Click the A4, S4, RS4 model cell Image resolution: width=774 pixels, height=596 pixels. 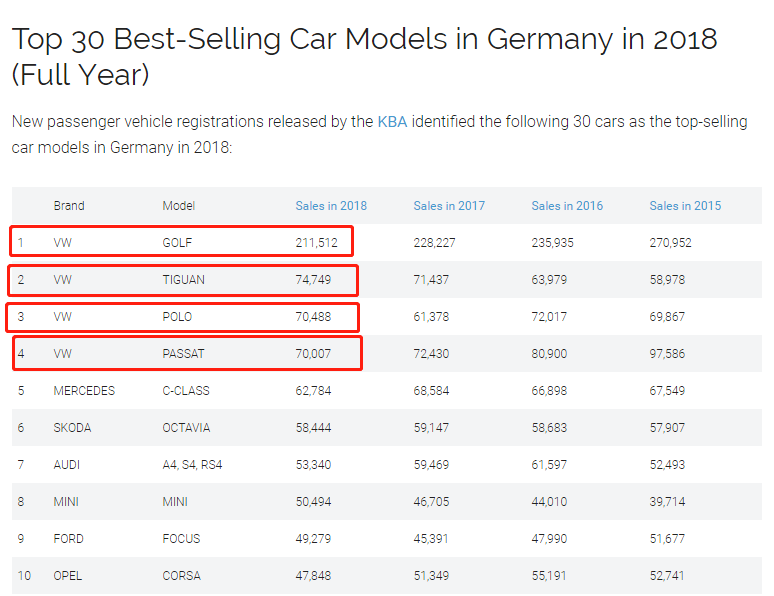pos(193,465)
